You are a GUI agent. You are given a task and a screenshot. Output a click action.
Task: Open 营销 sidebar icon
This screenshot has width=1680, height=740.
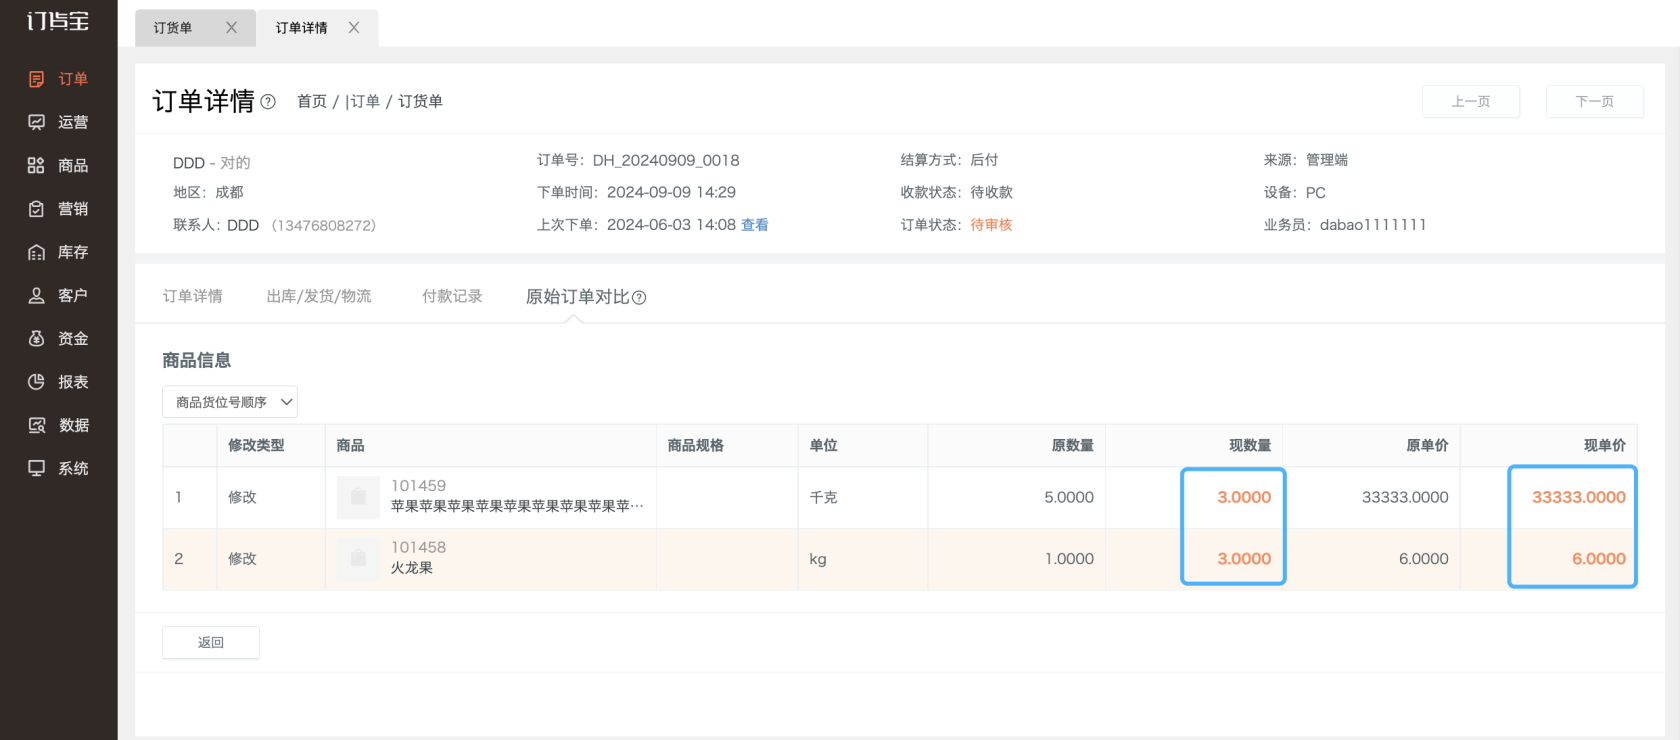coord(37,208)
